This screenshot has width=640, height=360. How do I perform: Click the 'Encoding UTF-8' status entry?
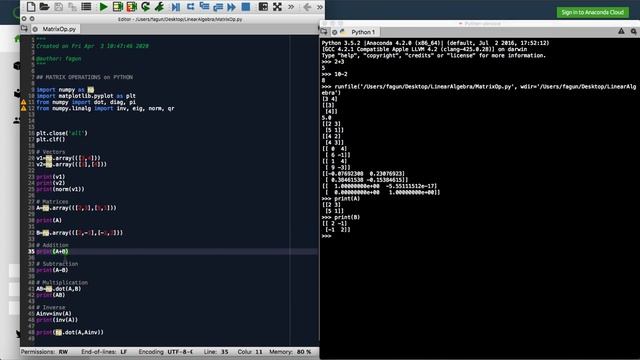coord(165,352)
